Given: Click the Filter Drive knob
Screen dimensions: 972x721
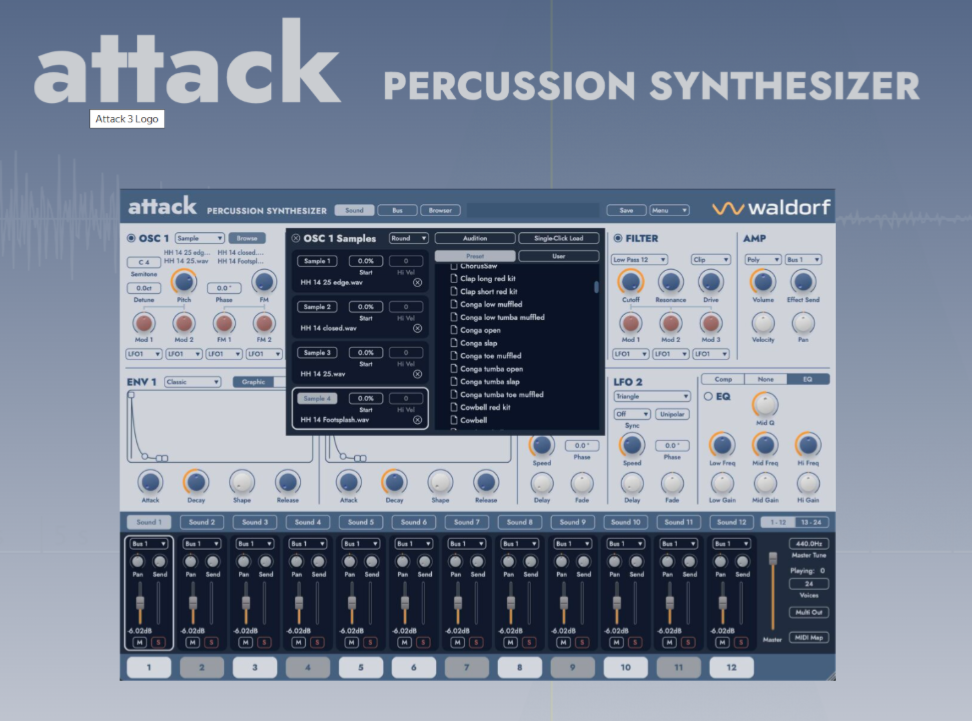Looking at the screenshot, I should point(710,282).
